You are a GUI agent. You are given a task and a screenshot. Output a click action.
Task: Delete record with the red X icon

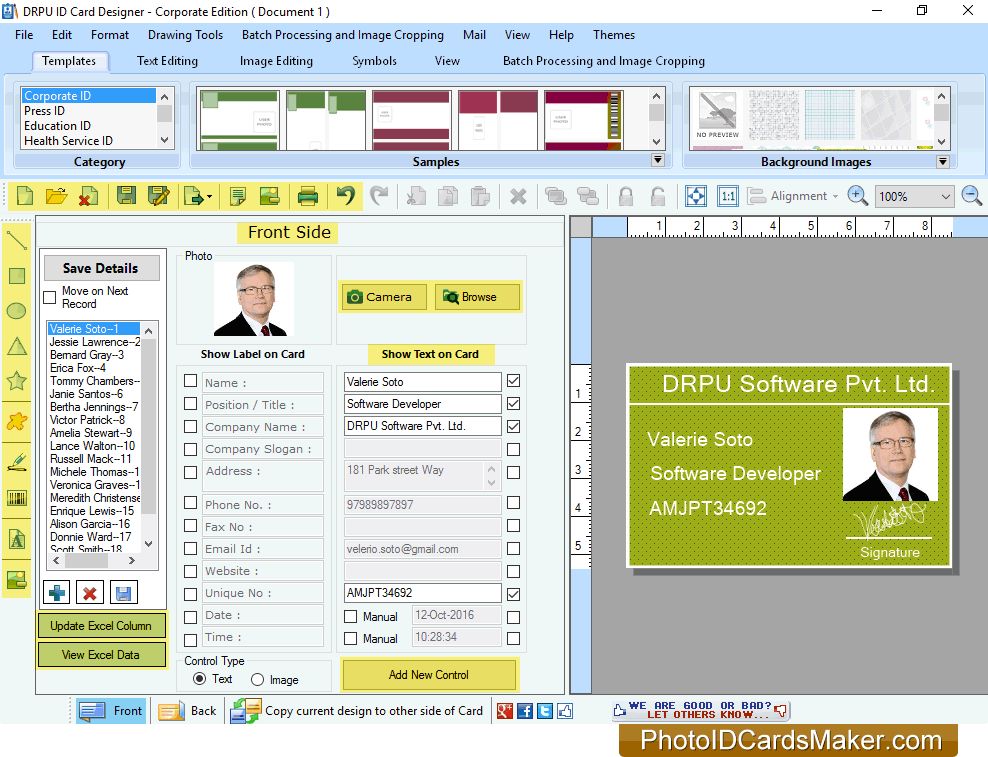89,592
